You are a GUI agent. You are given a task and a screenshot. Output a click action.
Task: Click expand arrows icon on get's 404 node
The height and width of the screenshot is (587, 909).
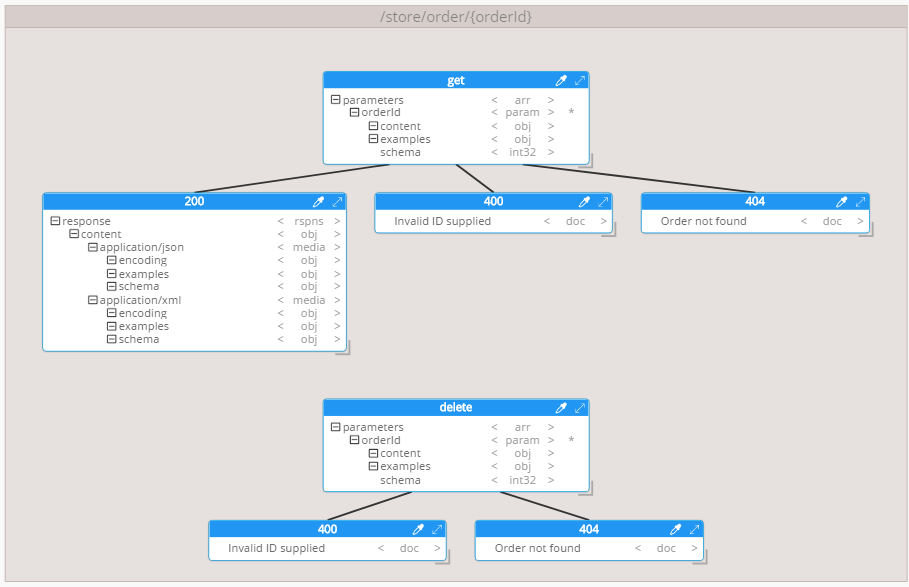[861, 202]
